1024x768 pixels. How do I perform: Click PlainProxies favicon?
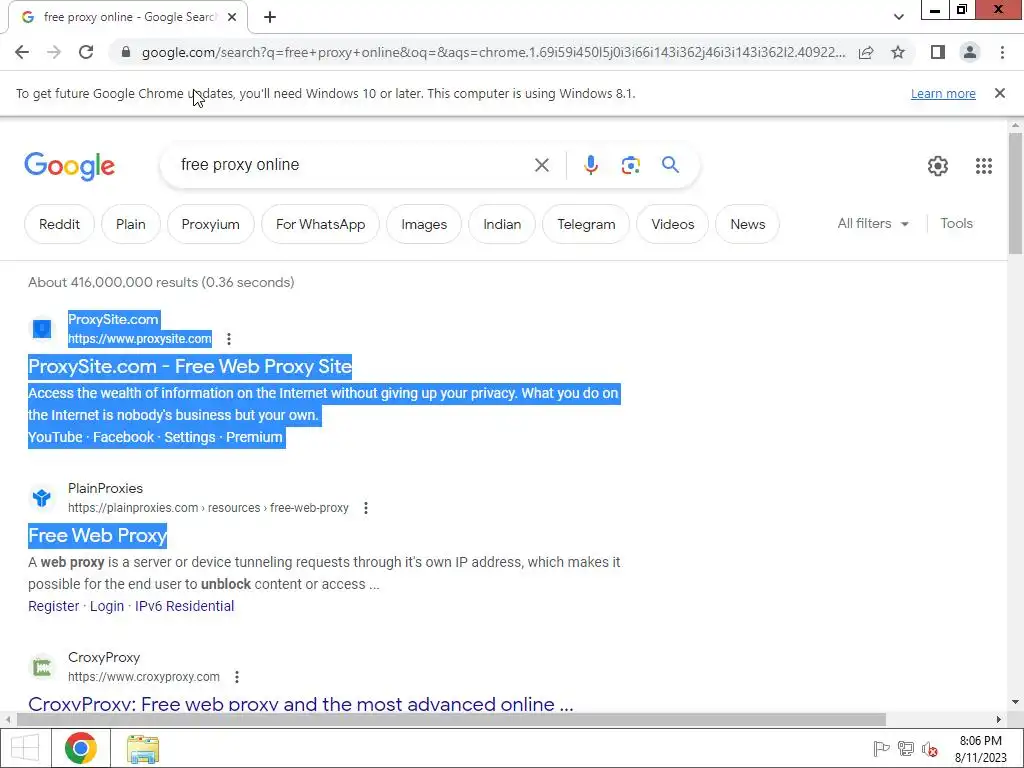tap(42, 498)
